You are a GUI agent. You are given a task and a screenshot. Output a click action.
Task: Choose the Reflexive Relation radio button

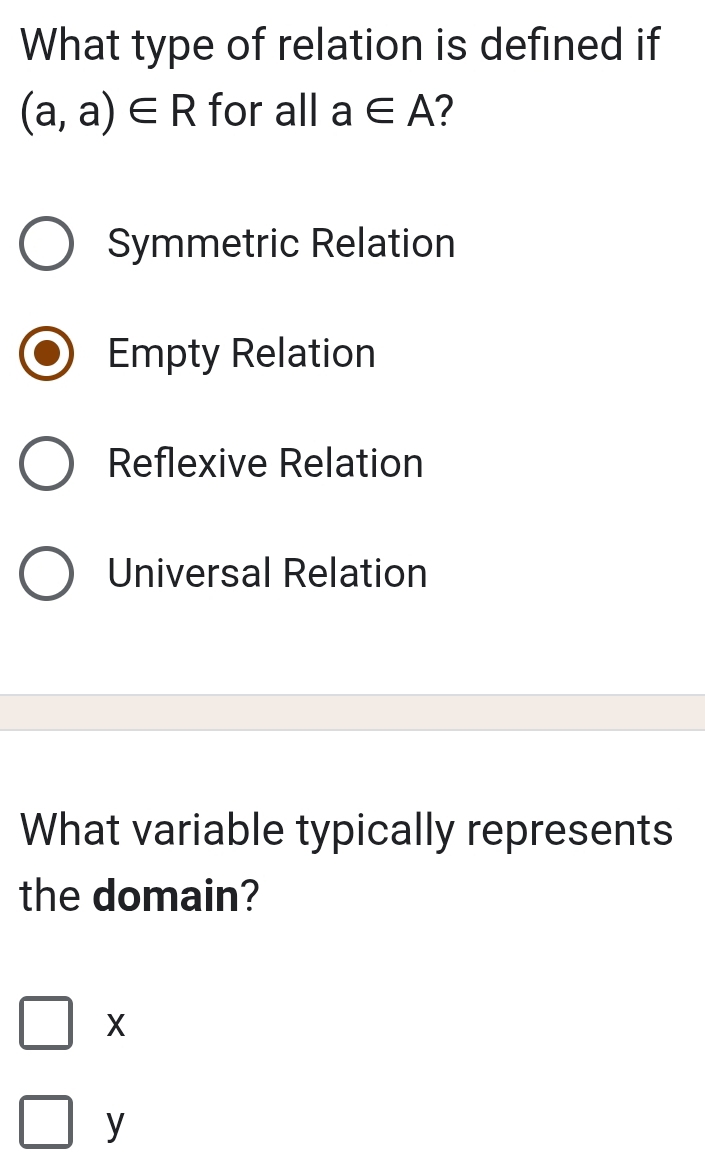click(x=46, y=464)
